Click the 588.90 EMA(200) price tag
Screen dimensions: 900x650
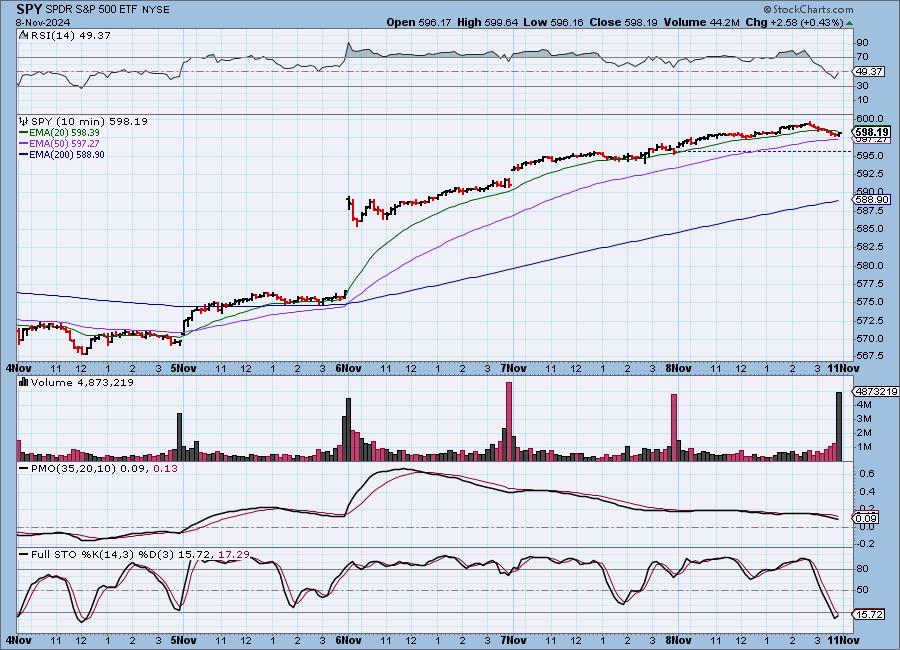(x=872, y=199)
